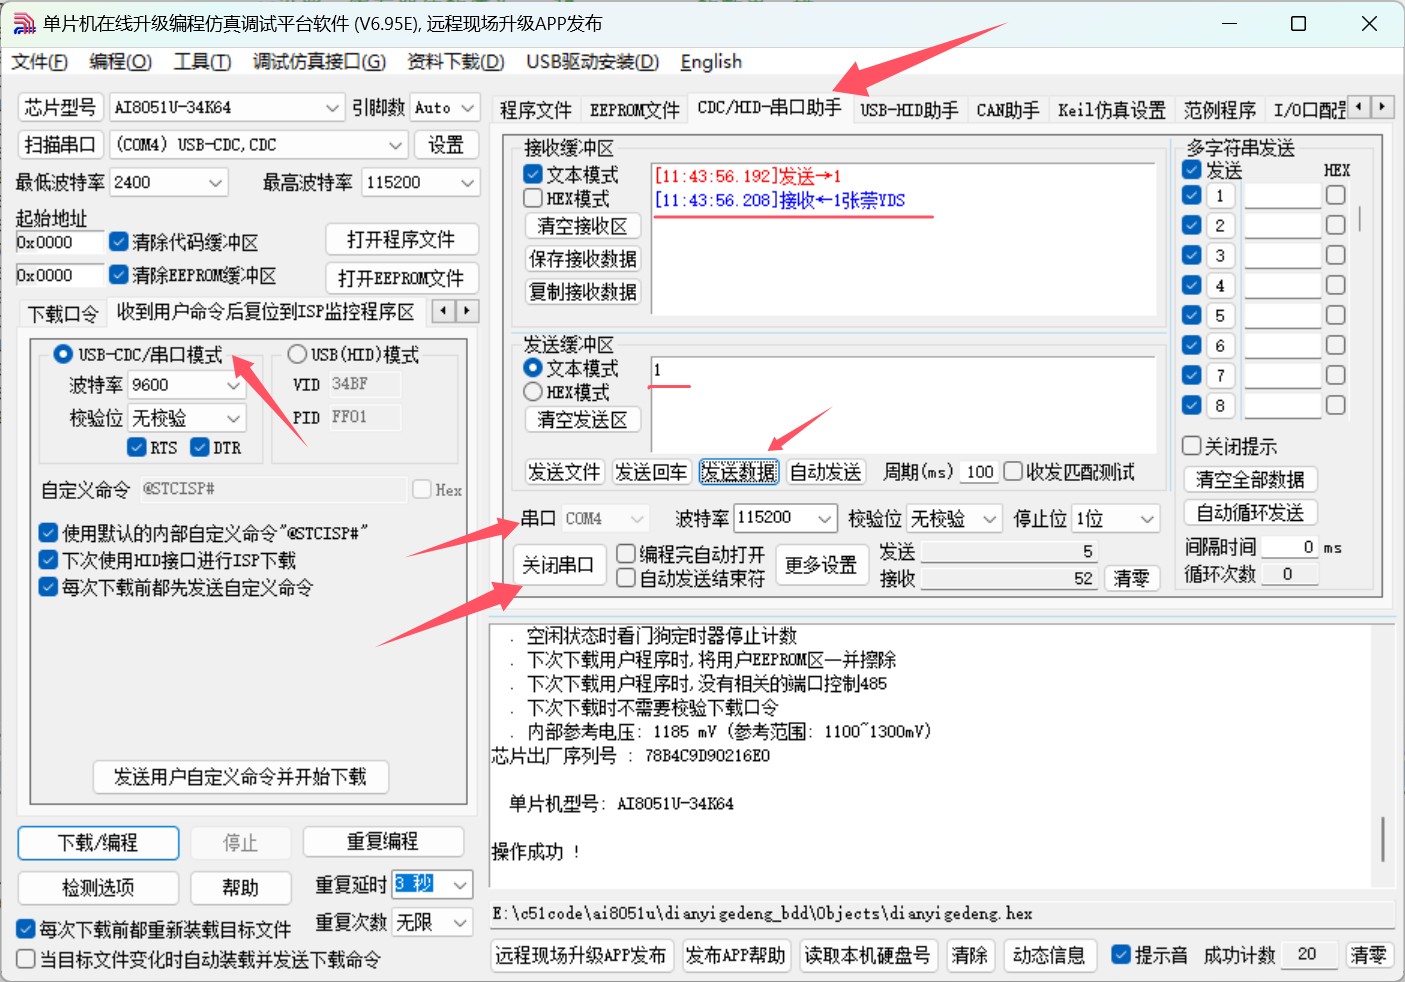Click left arrow beside 下载口令 tabs
Screen dimensions: 1405x982
(x=444, y=311)
